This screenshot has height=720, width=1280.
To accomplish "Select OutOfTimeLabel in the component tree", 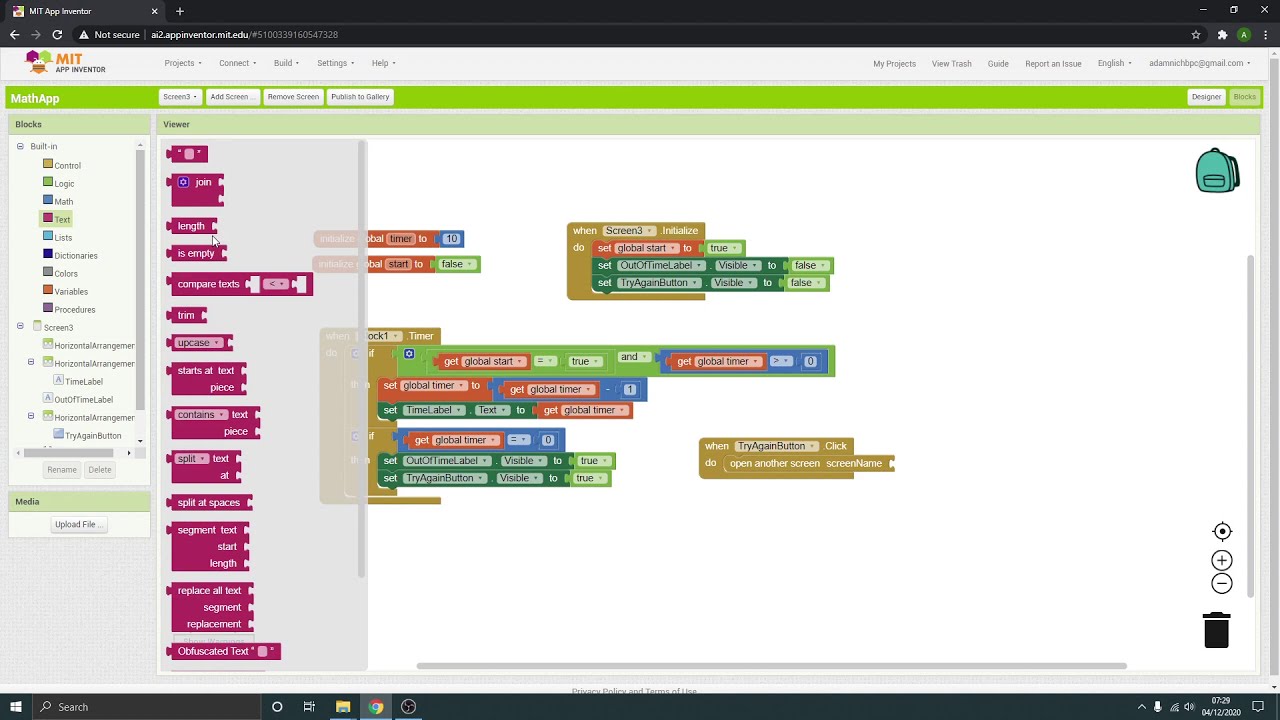I will pos(83,400).
